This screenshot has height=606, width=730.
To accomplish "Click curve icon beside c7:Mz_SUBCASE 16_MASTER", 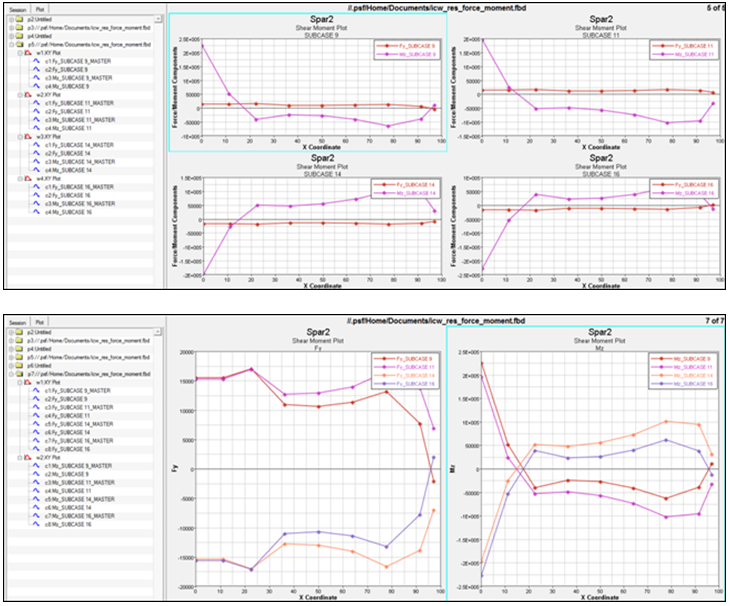I will 38,515.
